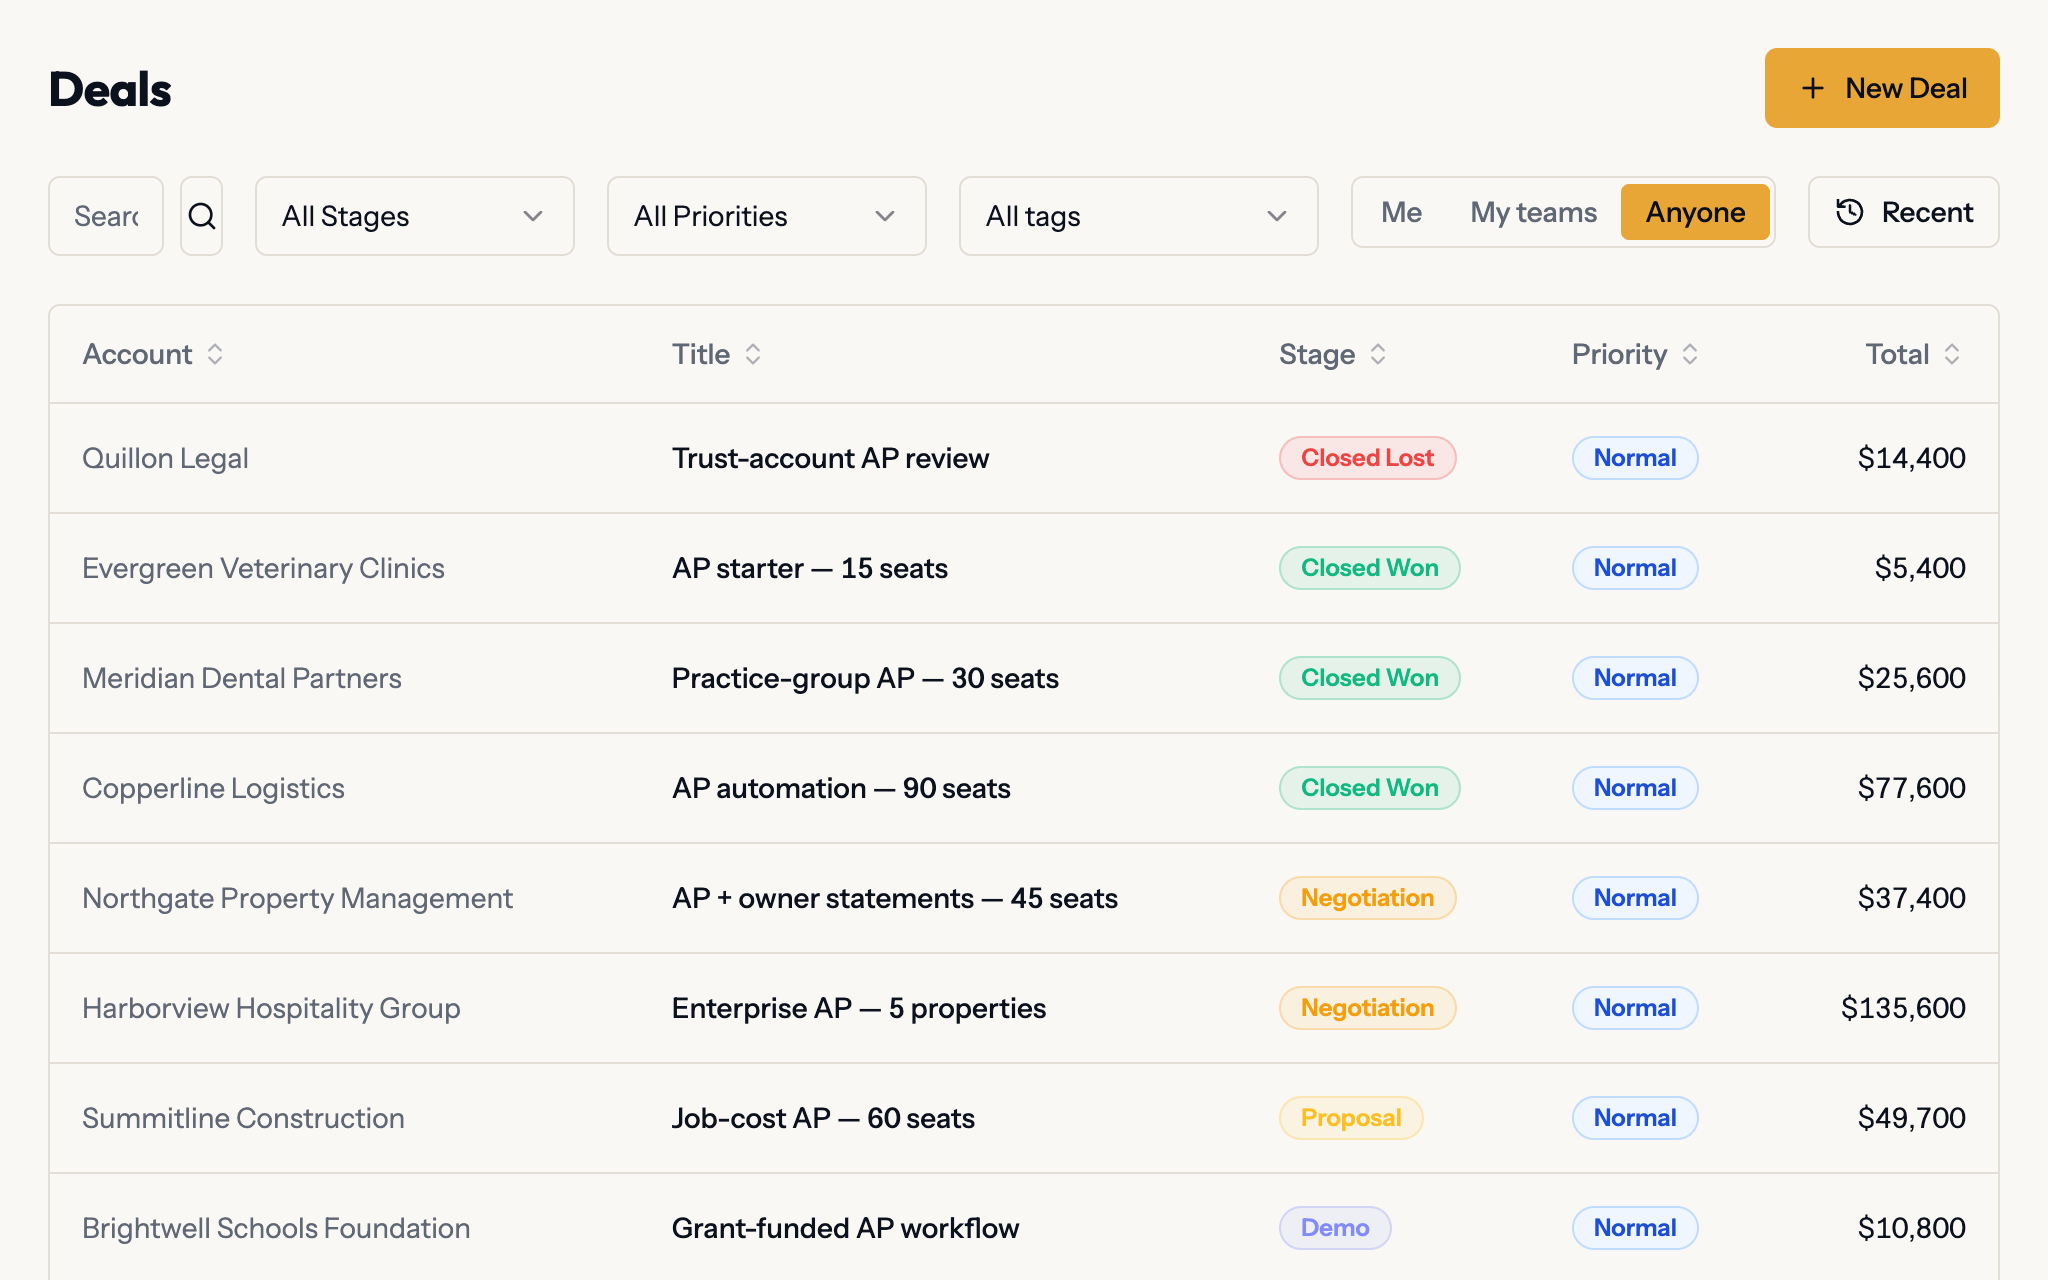The image size is (2048, 1280).
Task: Click the magnifier search icon button
Action: [x=201, y=216]
